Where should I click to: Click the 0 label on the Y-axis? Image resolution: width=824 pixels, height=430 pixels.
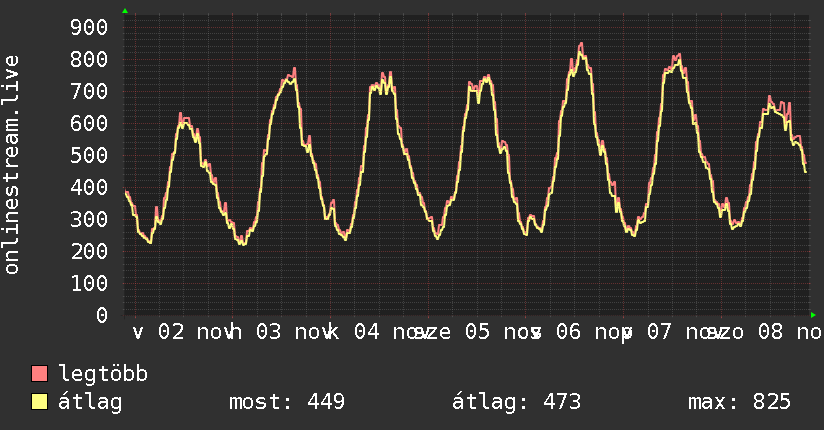(101, 315)
